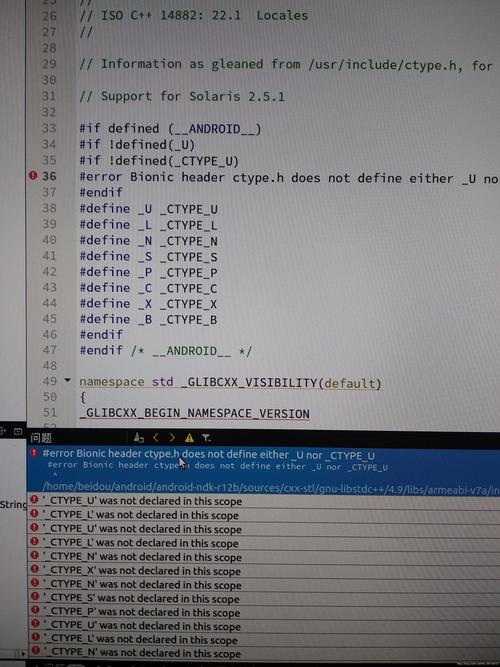Click the '#define _N _CTYPE_N' line
500x667 pixels.
coord(148,241)
